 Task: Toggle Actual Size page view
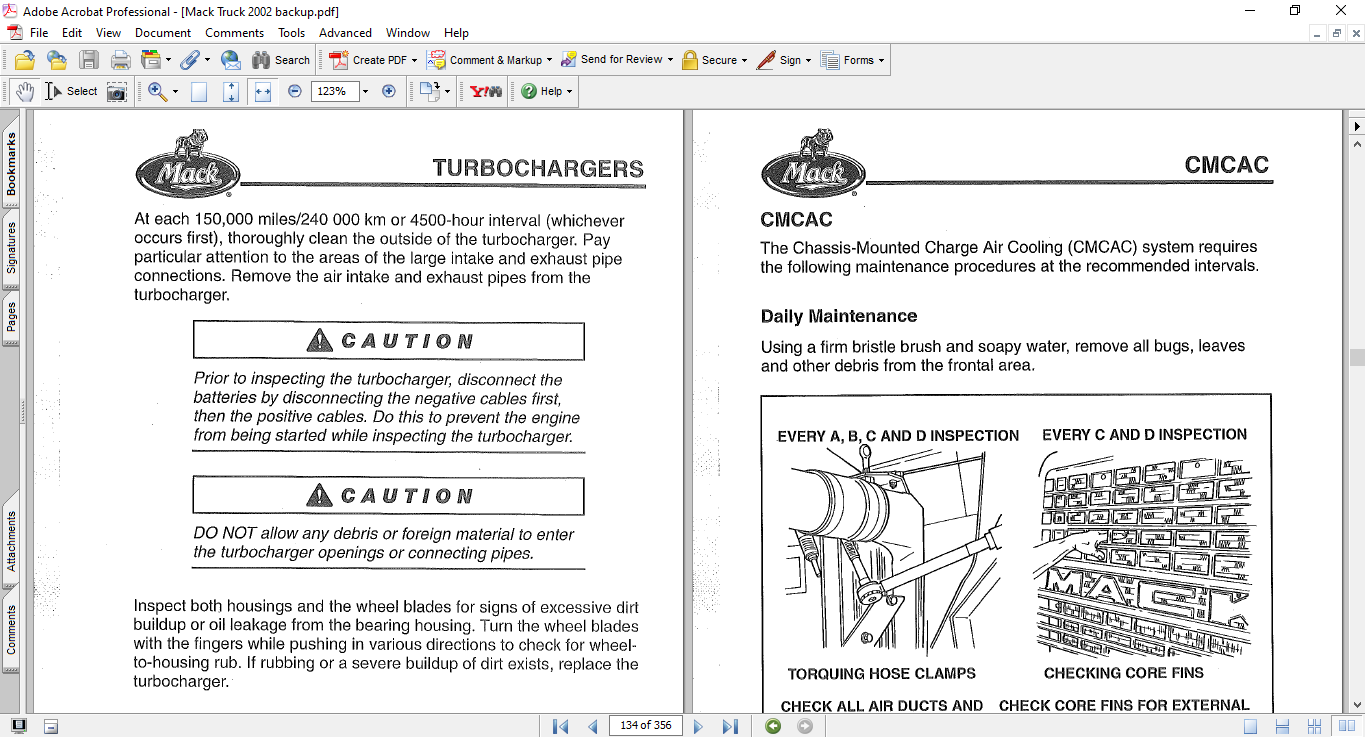point(199,91)
